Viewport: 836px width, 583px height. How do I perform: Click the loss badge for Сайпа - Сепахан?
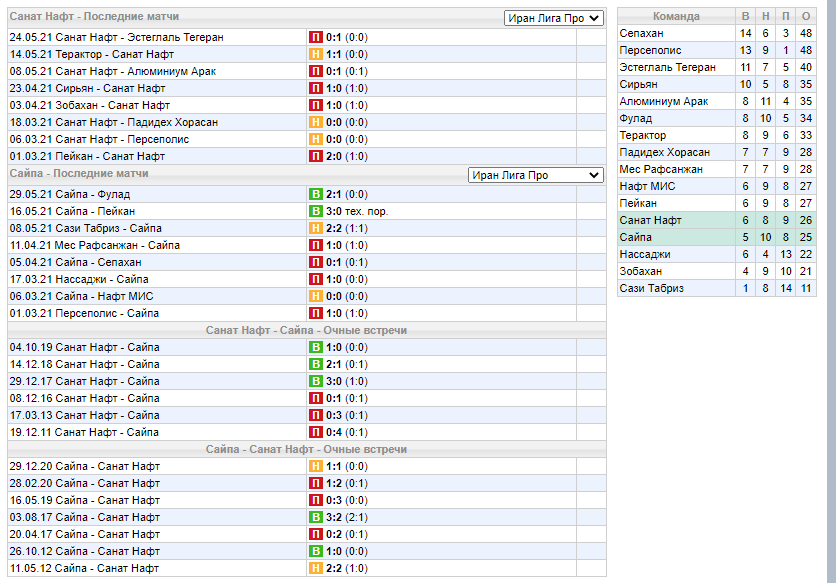(316, 262)
